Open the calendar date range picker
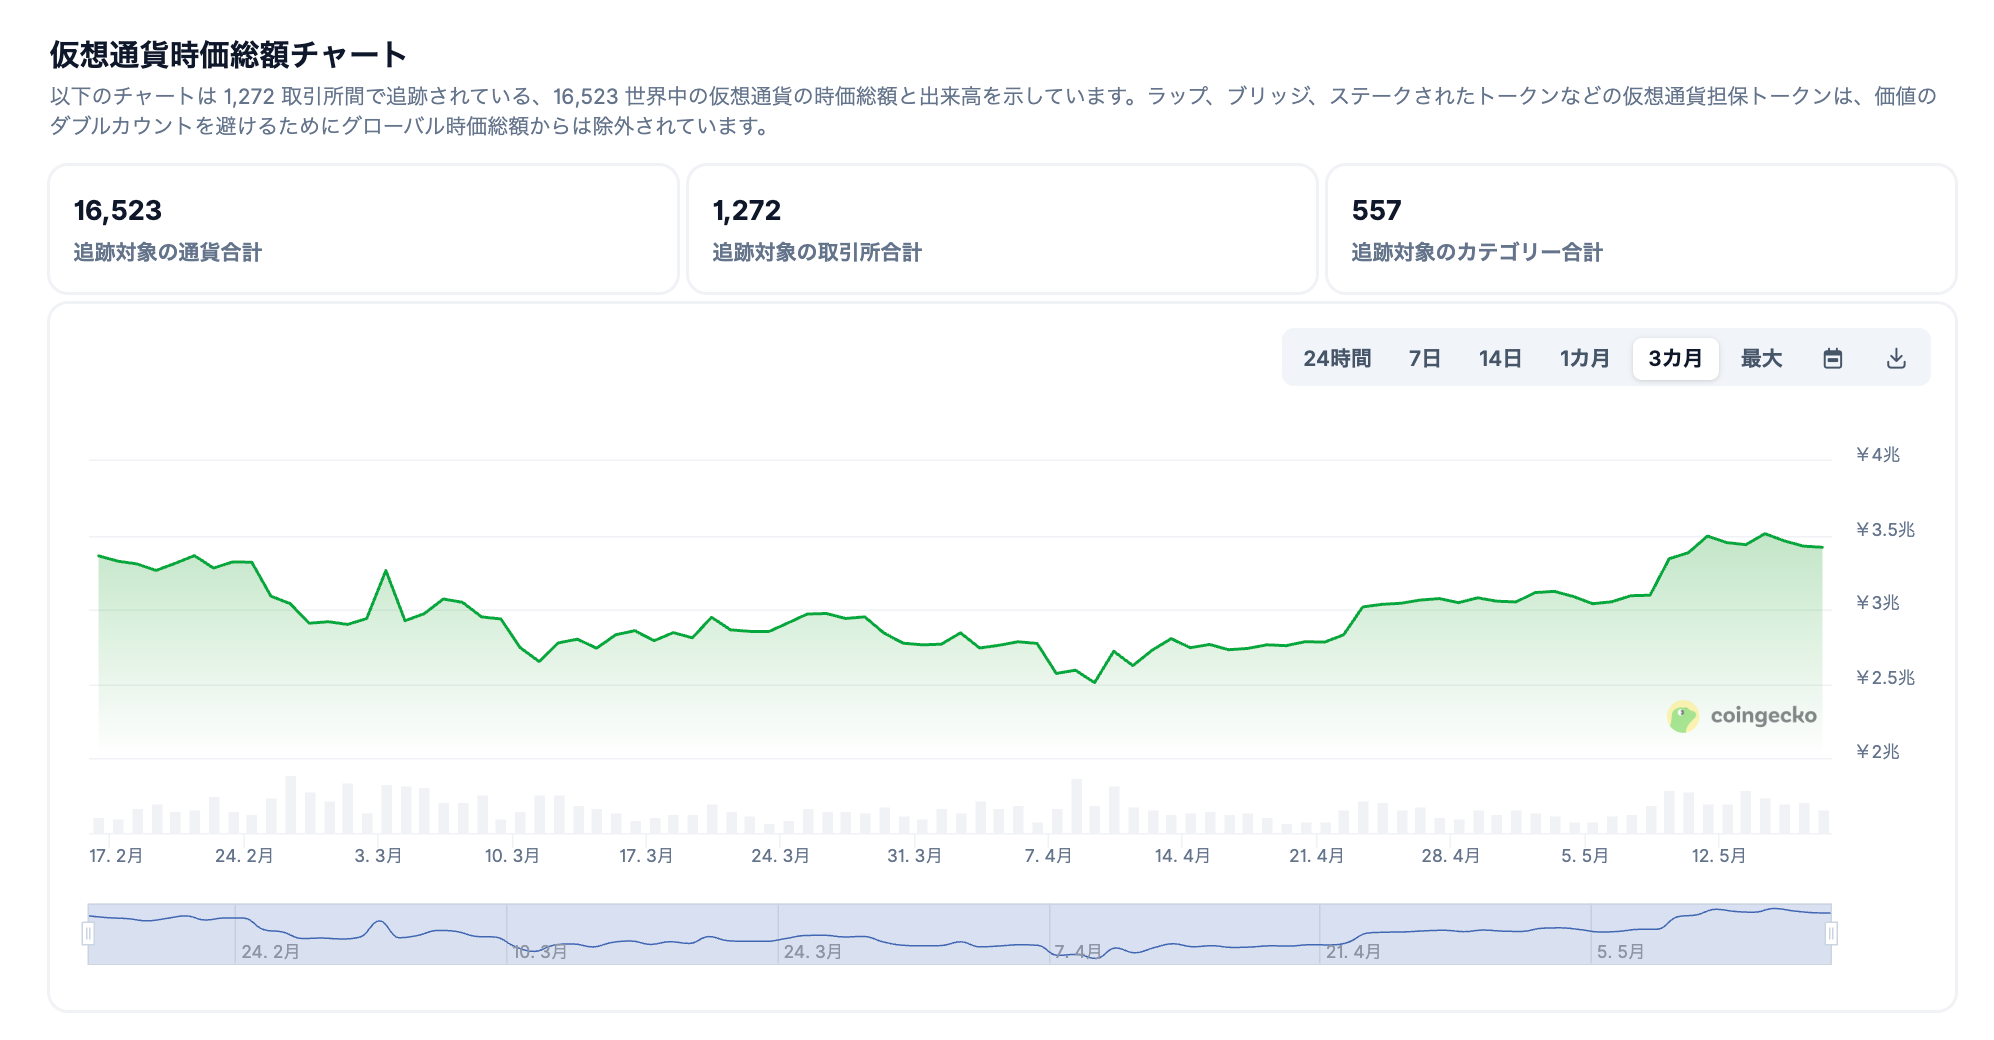The width and height of the screenshot is (1994, 1040). point(1832,358)
